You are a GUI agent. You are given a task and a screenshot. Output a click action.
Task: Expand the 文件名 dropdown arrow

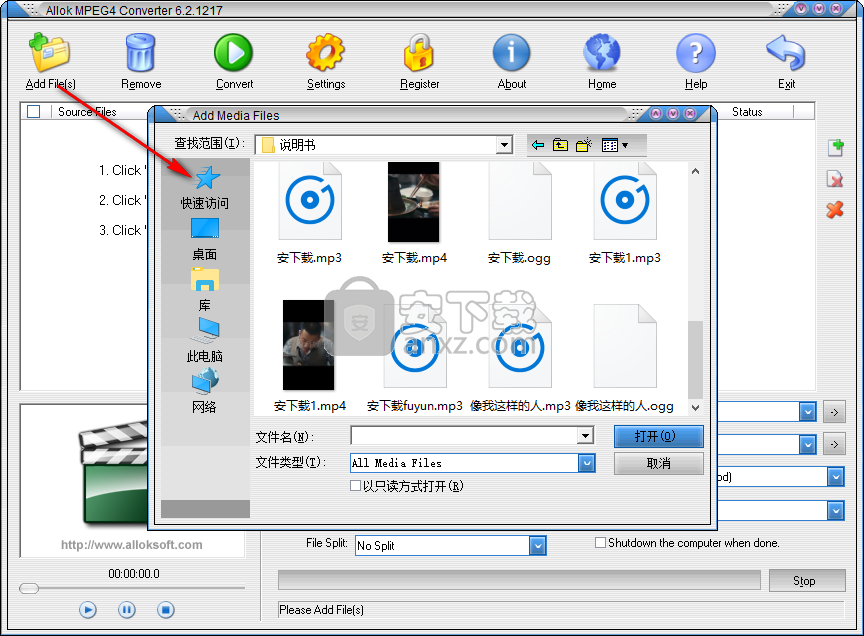coord(585,436)
